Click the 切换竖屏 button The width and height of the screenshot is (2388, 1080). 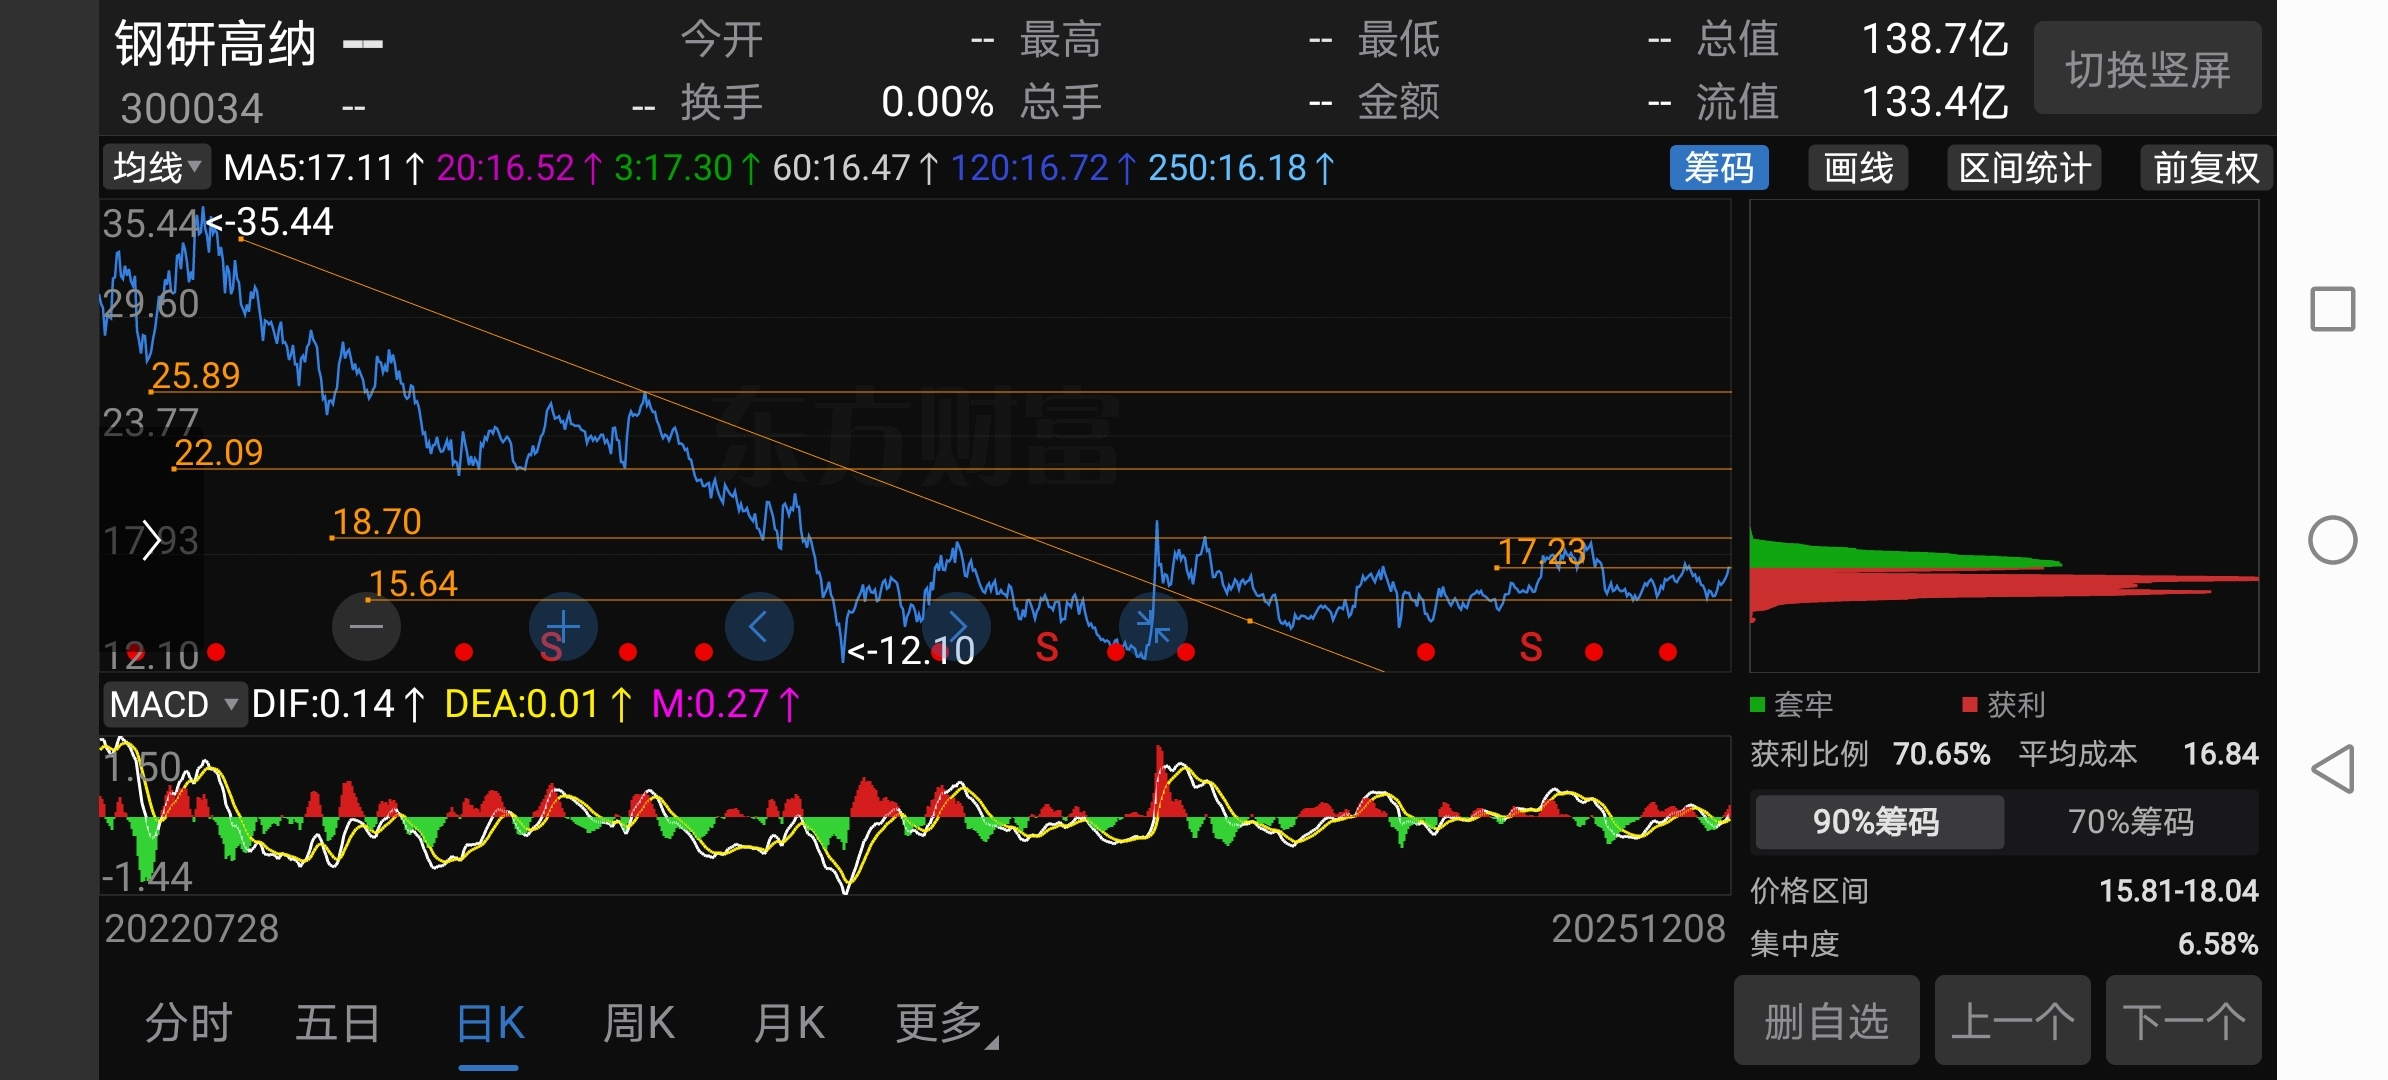point(2147,69)
